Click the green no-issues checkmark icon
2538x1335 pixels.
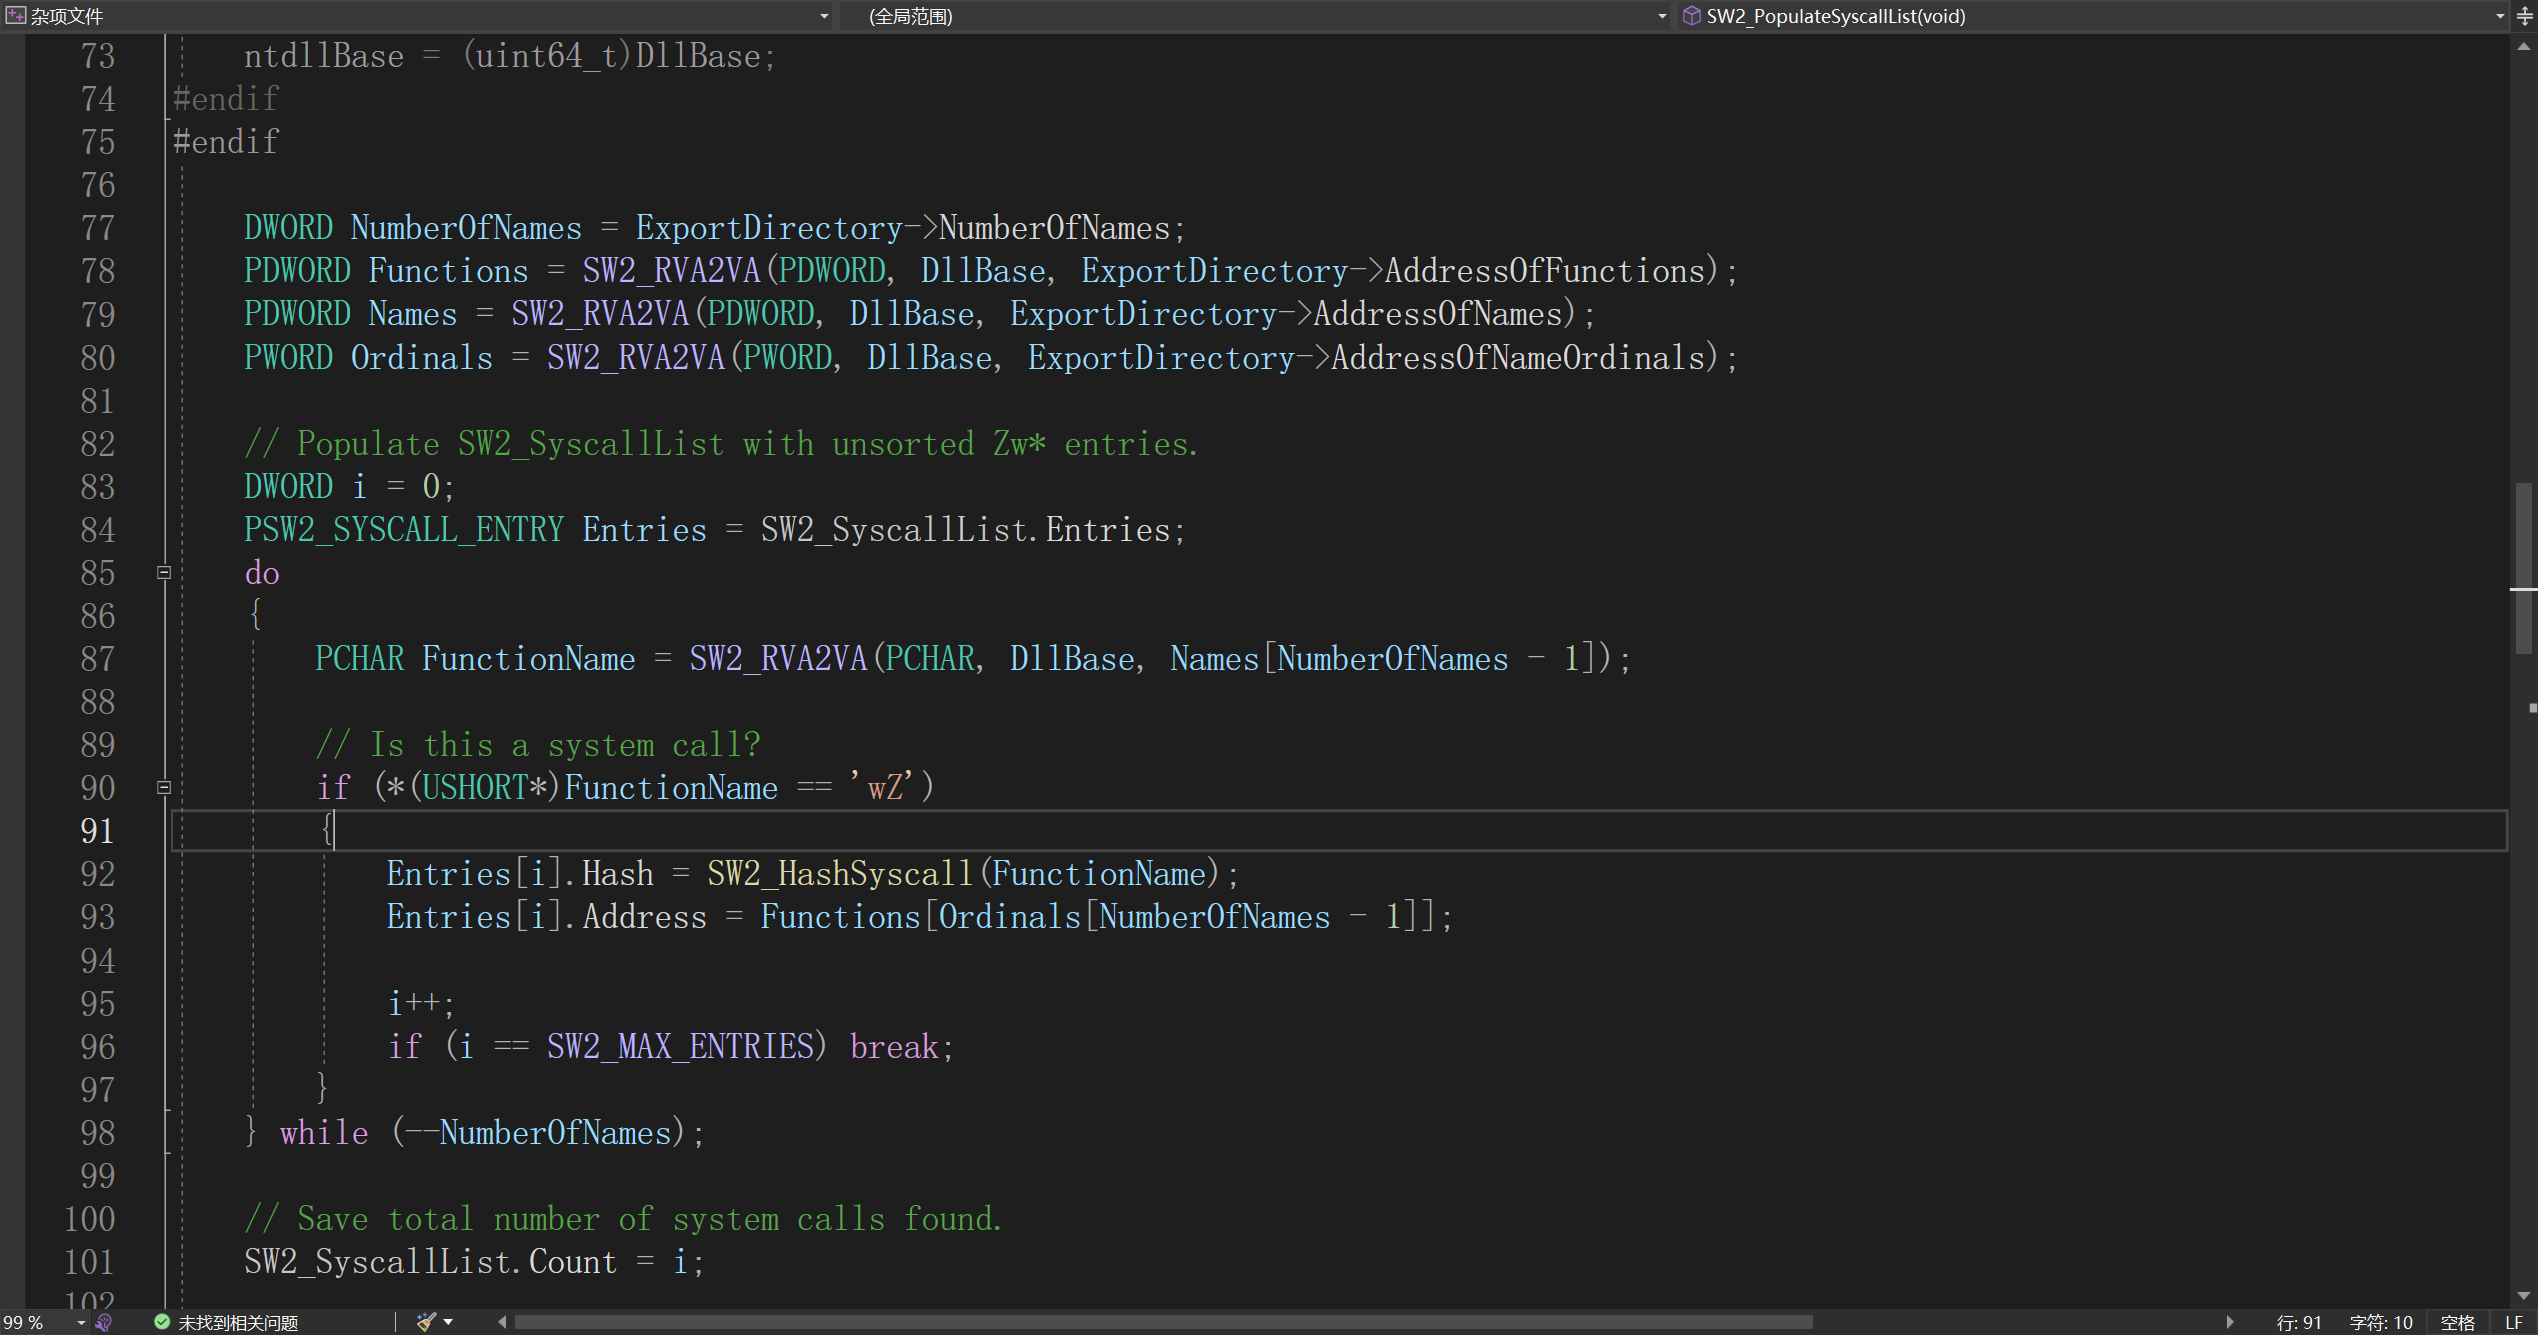click(161, 1322)
